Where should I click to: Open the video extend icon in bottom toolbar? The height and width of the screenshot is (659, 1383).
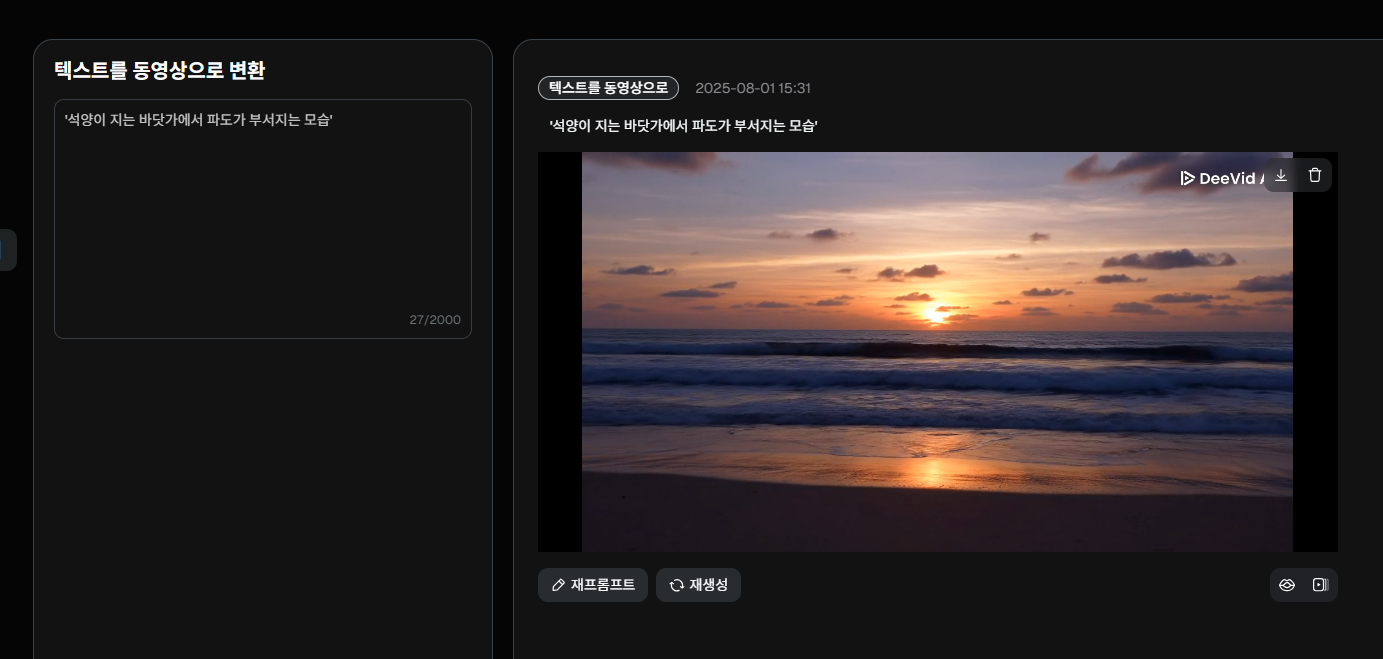pyautogui.click(x=1320, y=585)
